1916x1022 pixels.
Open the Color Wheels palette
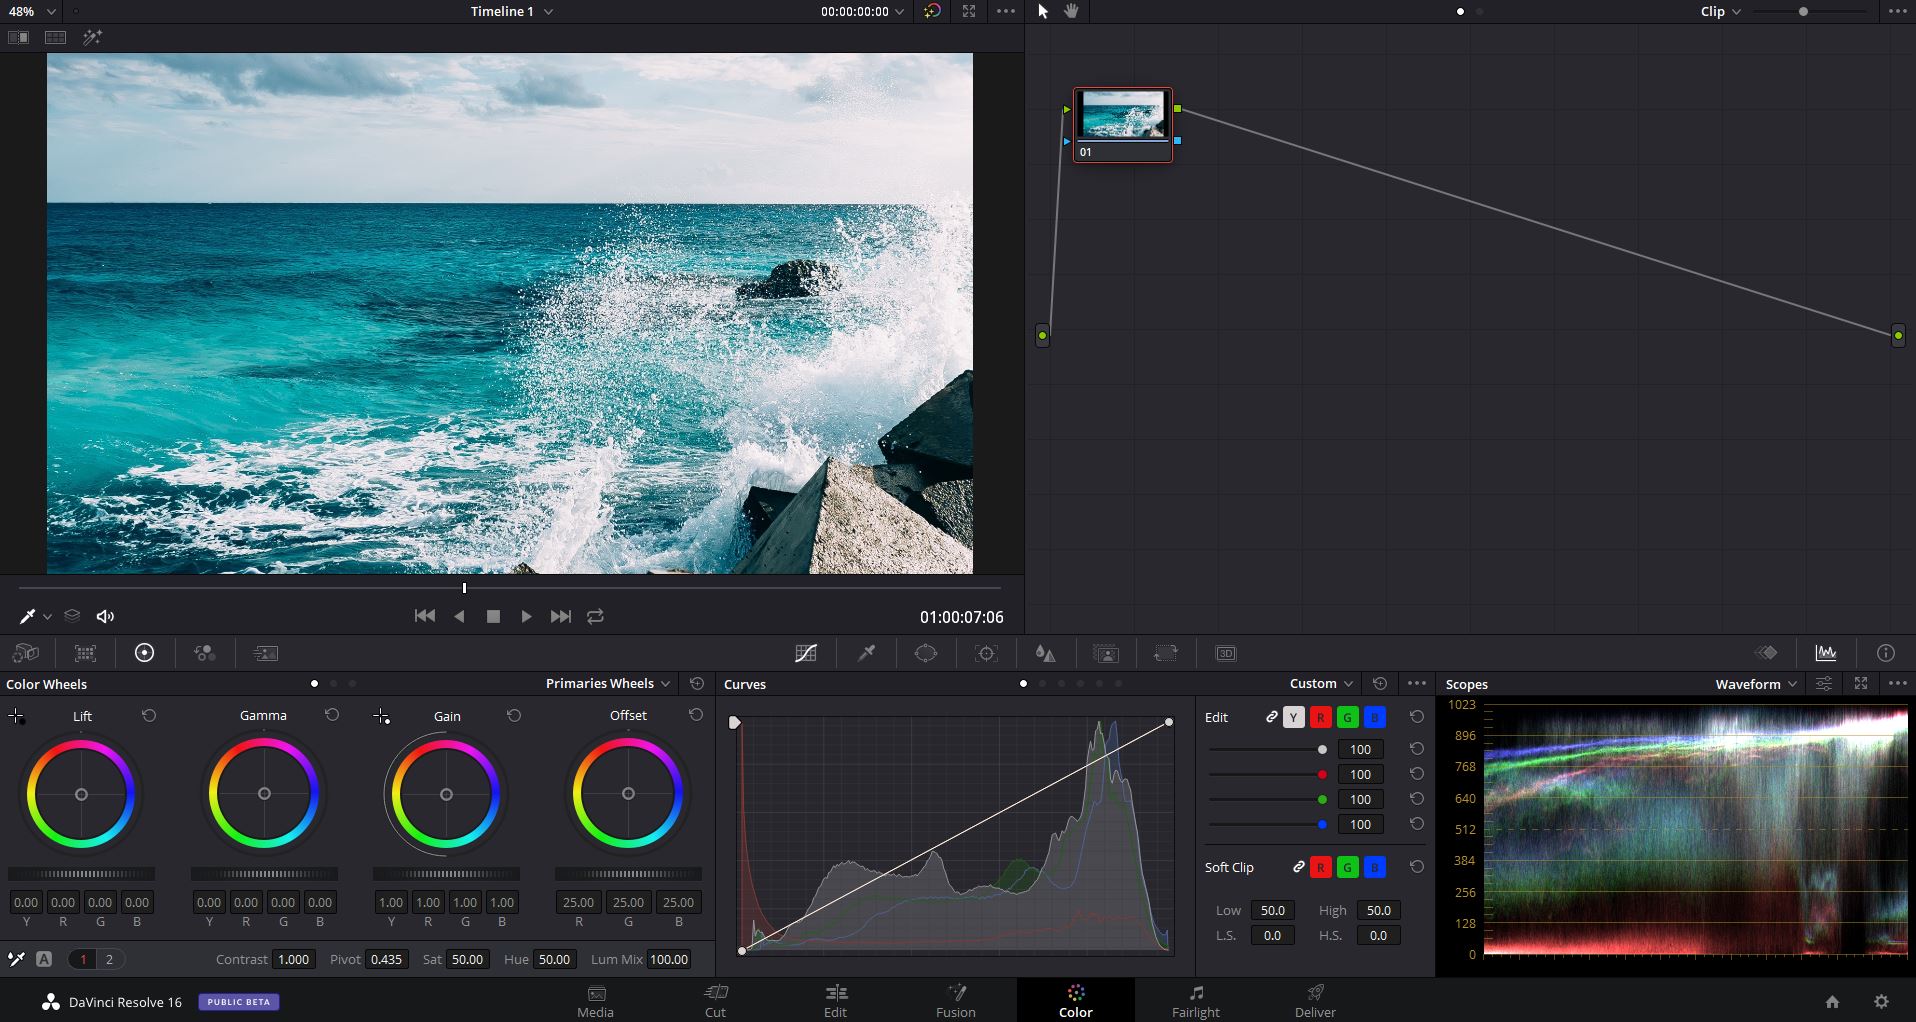tap(143, 653)
